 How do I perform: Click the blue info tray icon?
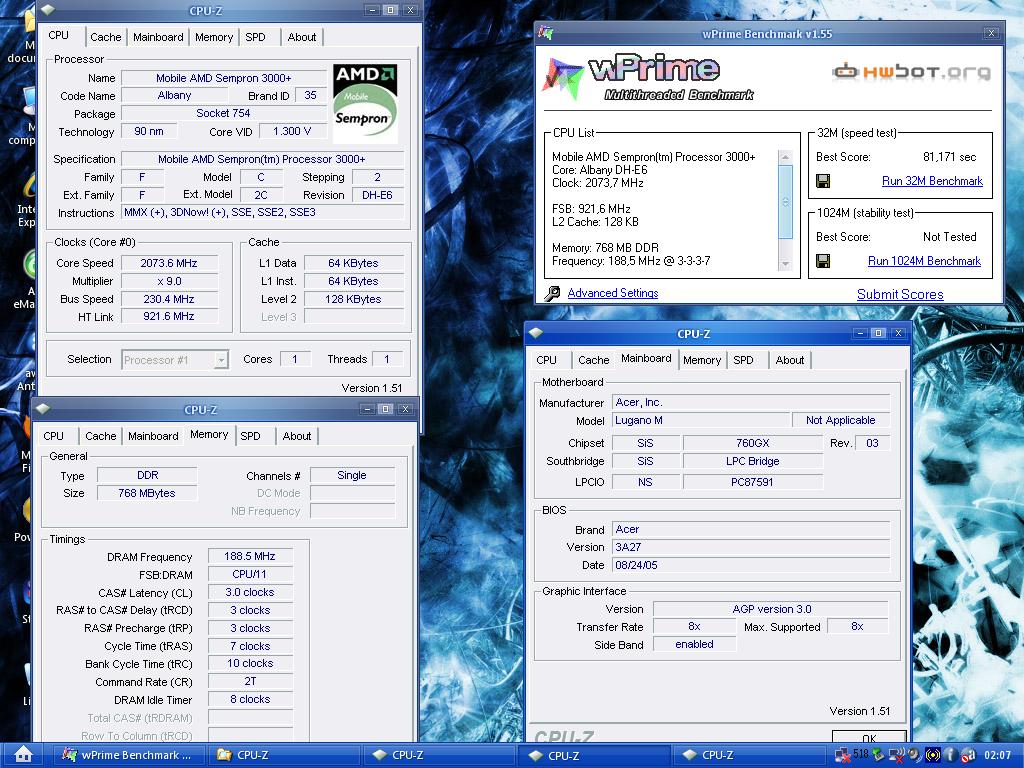tap(950, 755)
